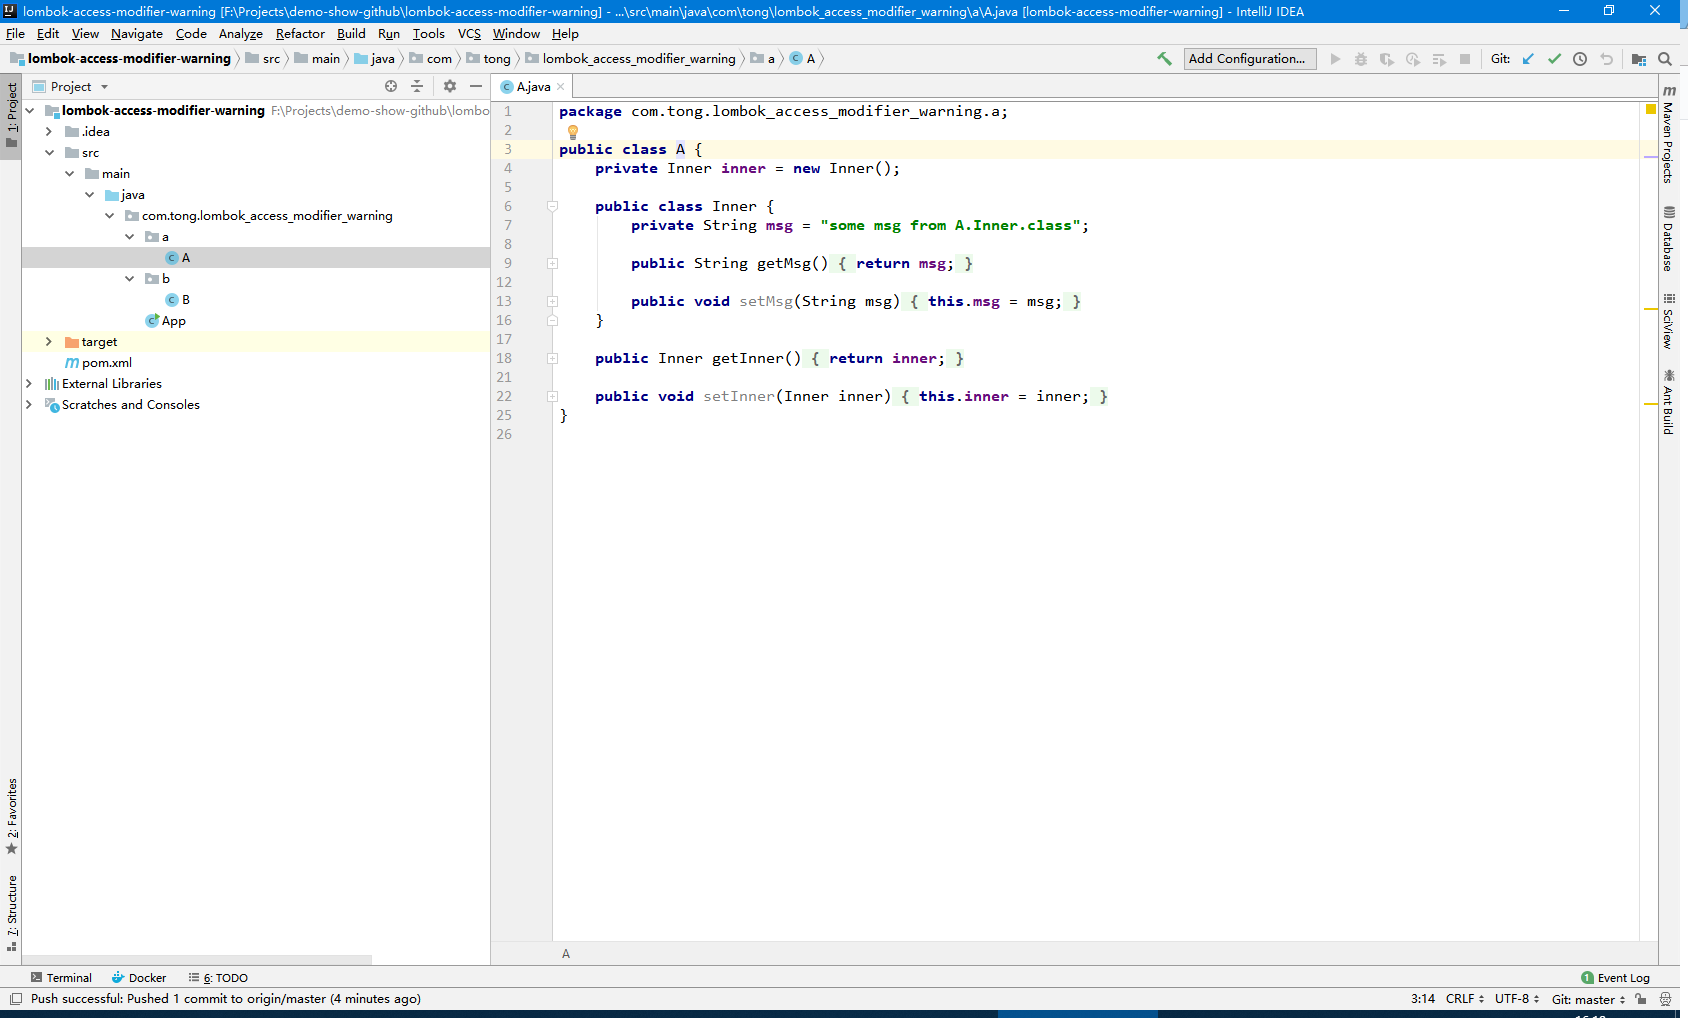Click the Git Revert arrow icon

[1606, 59]
